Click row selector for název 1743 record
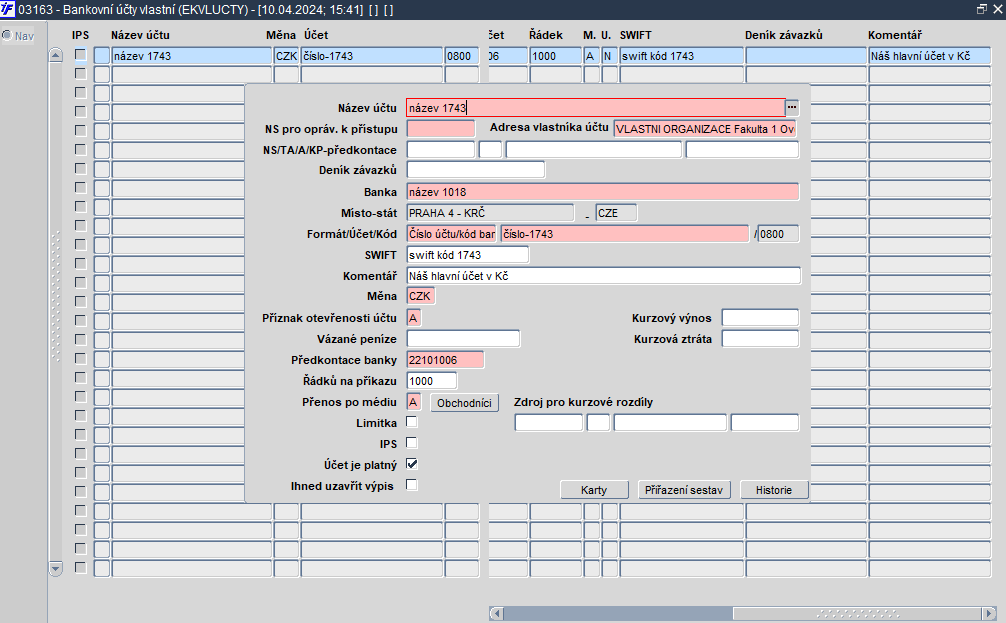This screenshot has height=623, width=1006. point(102,56)
